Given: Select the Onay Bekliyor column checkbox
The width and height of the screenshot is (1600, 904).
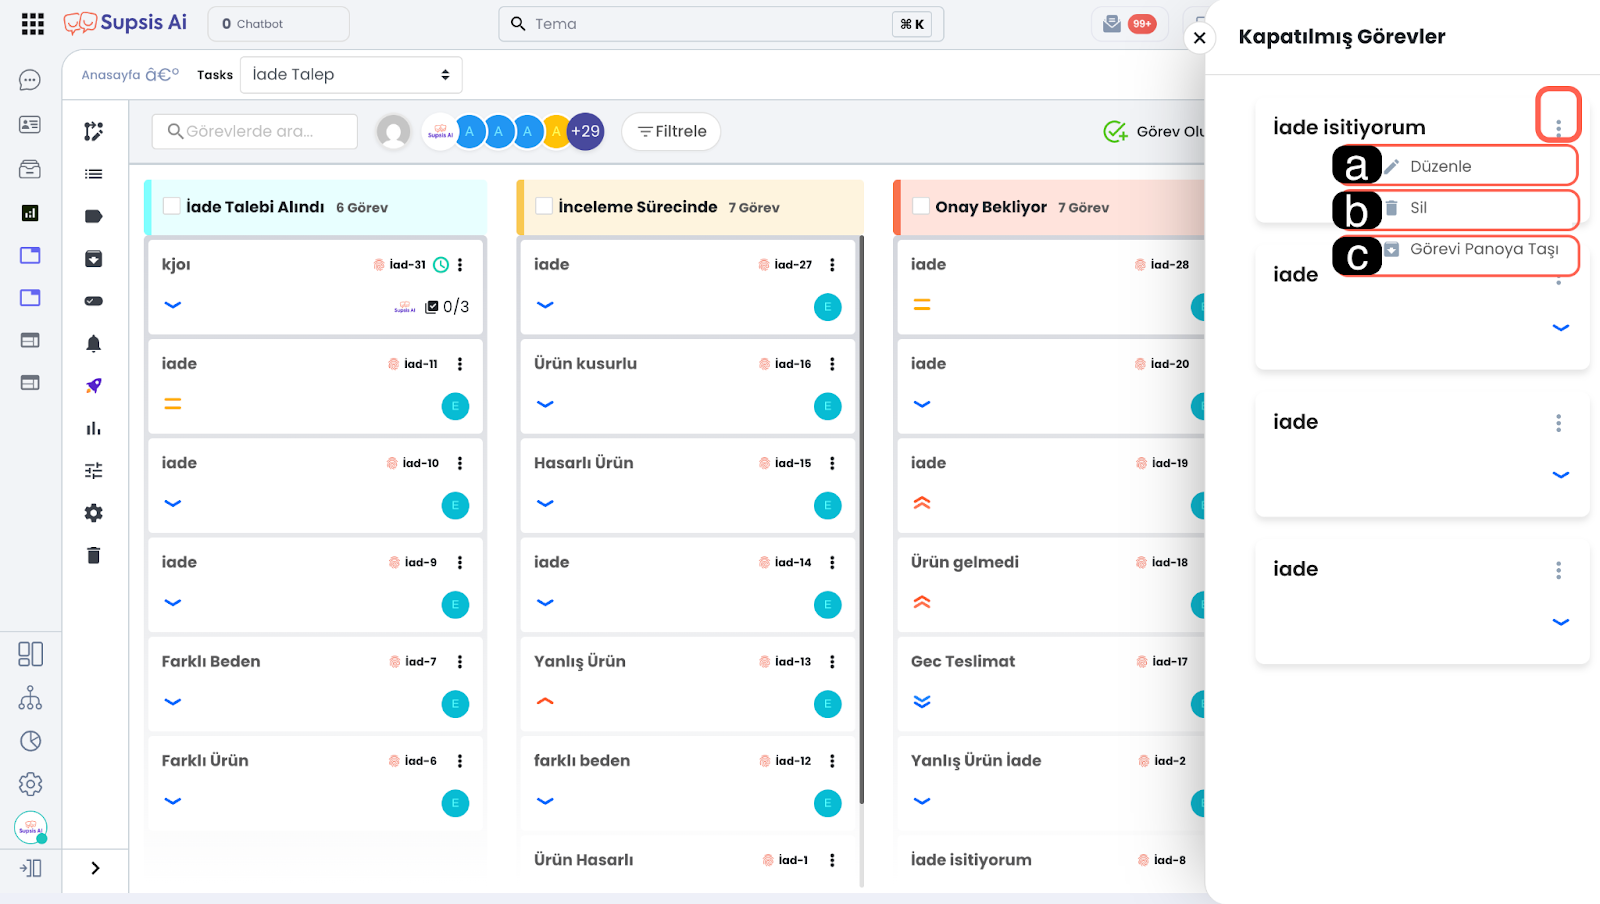Looking at the screenshot, I should pyautogui.click(x=921, y=206).
